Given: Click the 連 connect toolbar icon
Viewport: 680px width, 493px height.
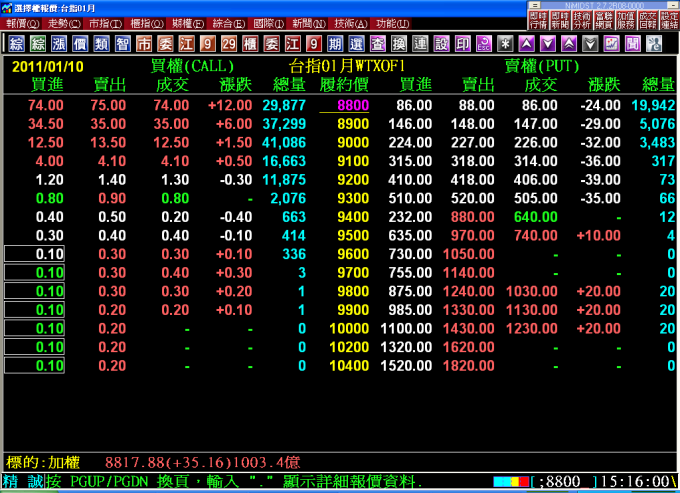Looking at the screenshot, I should coord(420,44).
